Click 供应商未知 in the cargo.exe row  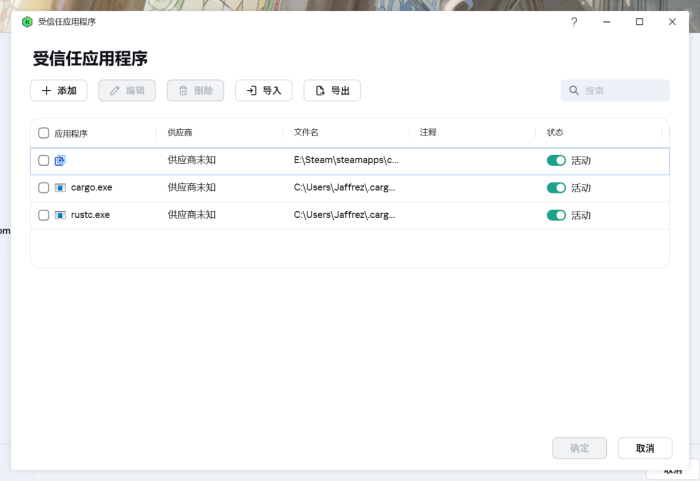(192, 188)
